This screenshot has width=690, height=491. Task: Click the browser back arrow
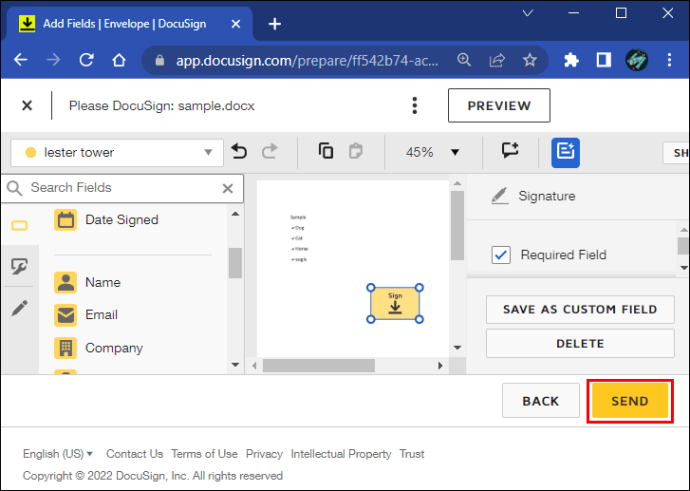click(21, 59)
